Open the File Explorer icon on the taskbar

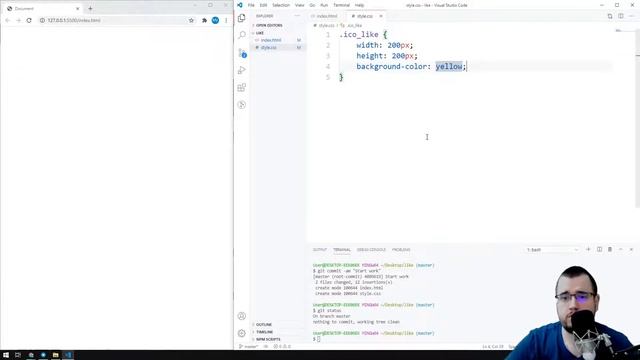click(x=56, y=355)
